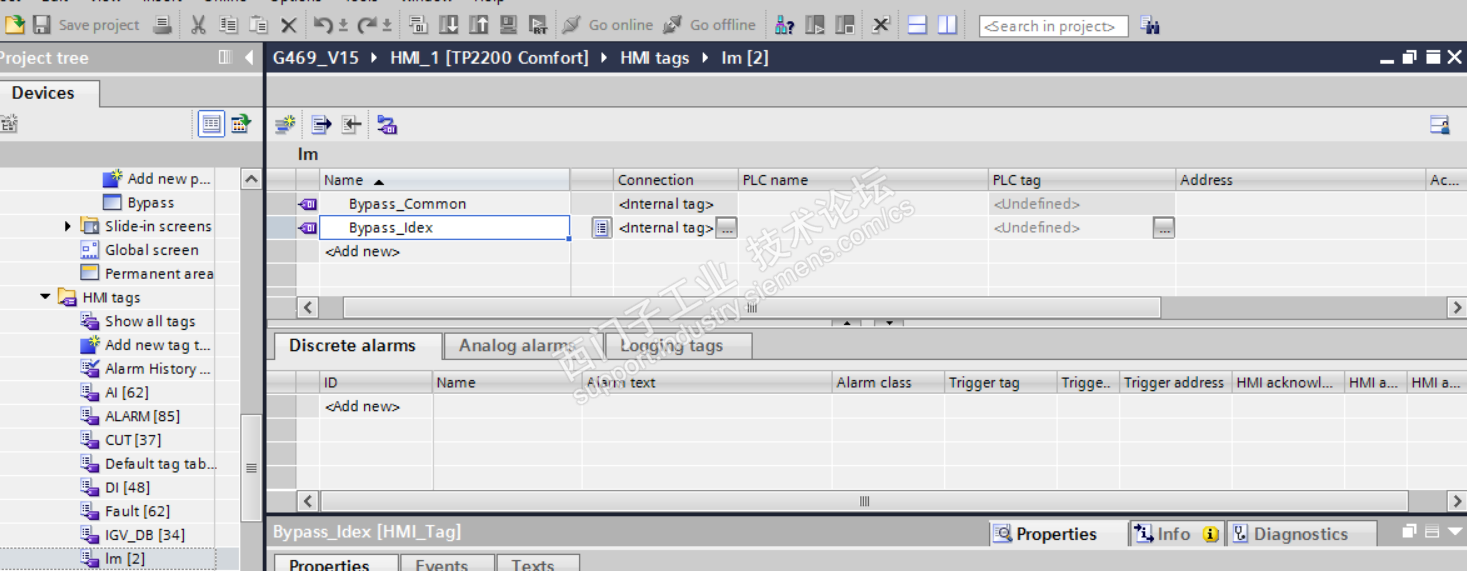
Task: Click Go online button
Action: (x=608, y=25)
